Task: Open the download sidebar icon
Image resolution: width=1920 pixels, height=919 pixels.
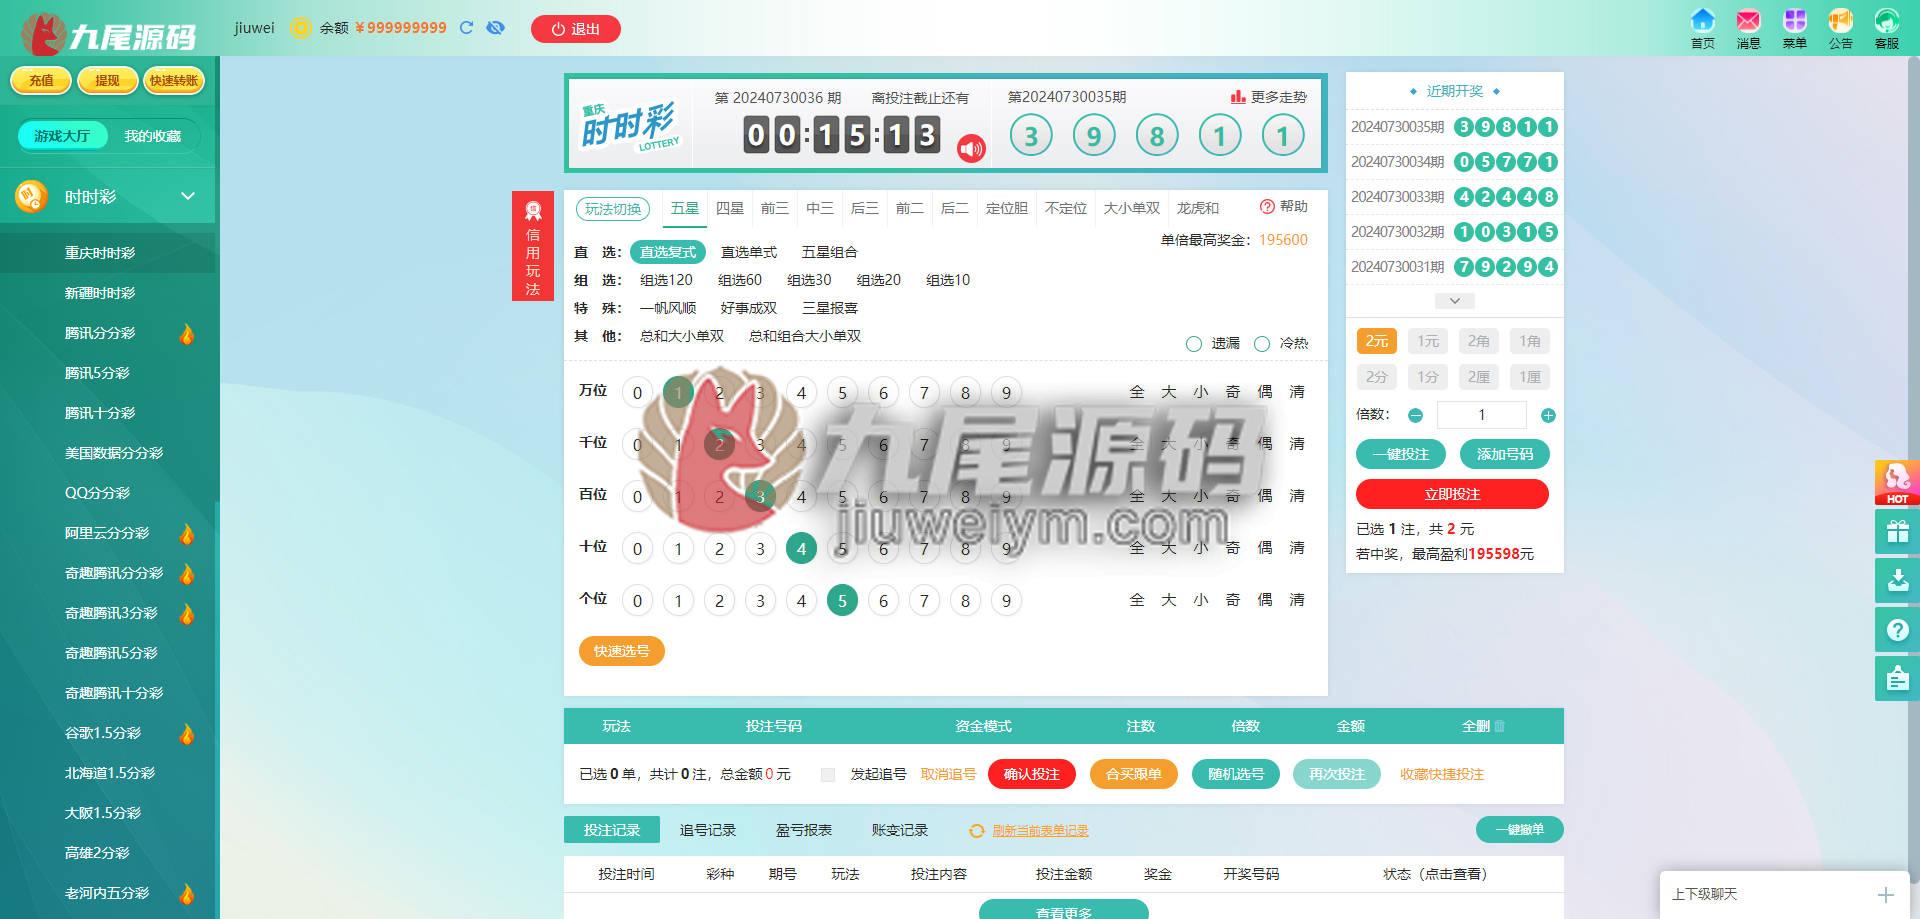Action: pos(1897,580)
